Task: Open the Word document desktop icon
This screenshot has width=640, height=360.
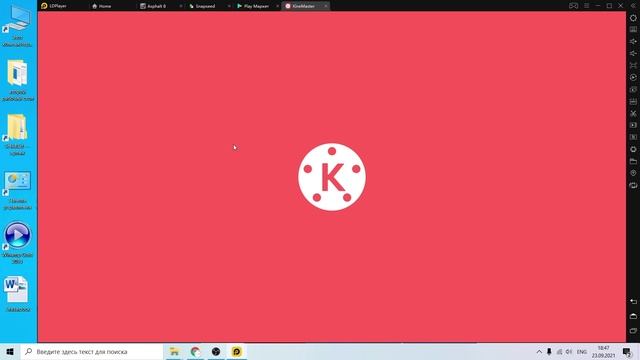Action: tap(17, 294)
